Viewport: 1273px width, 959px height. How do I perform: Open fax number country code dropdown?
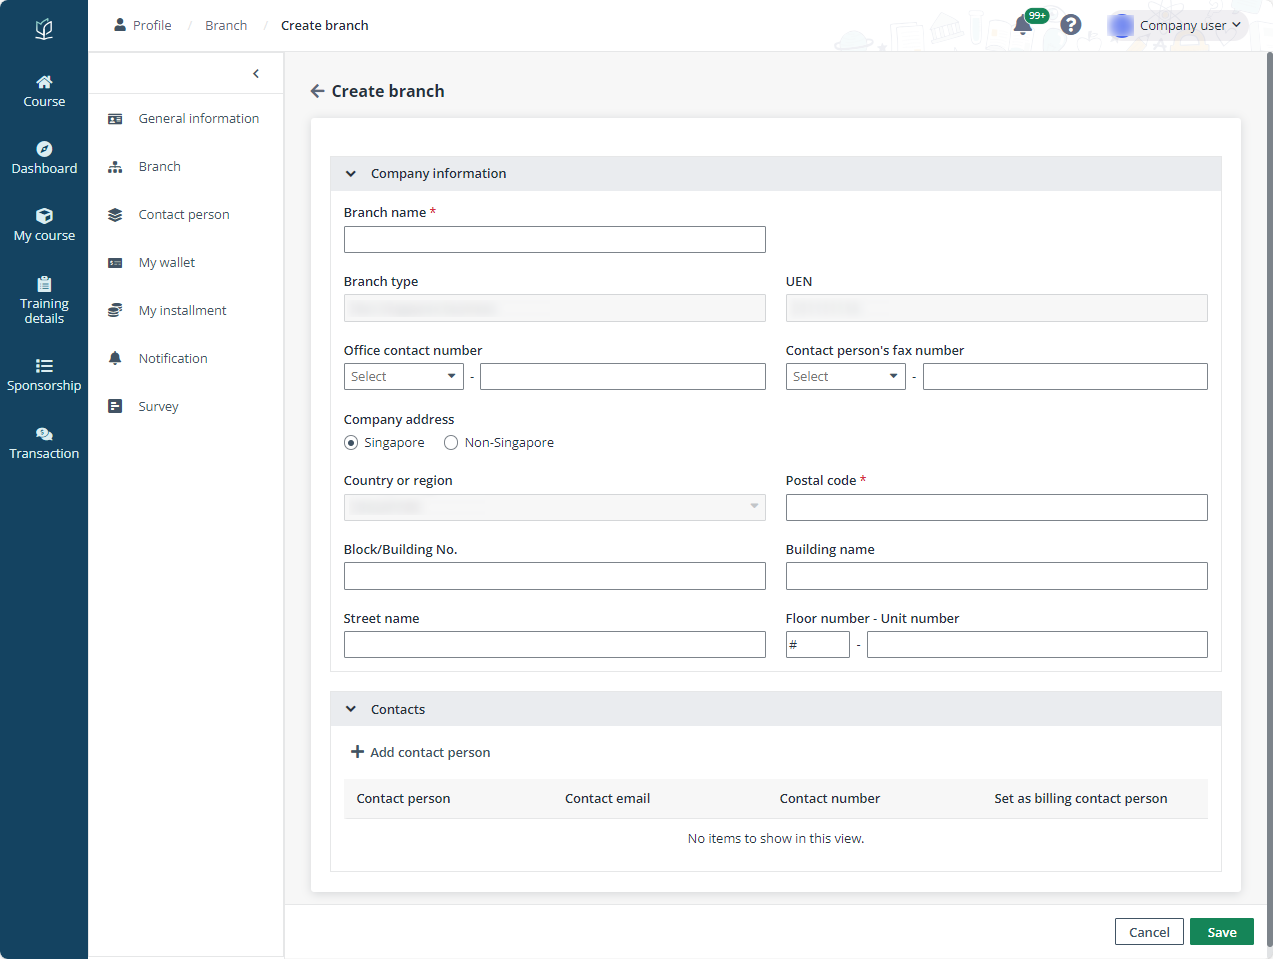click(x=845, y=377)
